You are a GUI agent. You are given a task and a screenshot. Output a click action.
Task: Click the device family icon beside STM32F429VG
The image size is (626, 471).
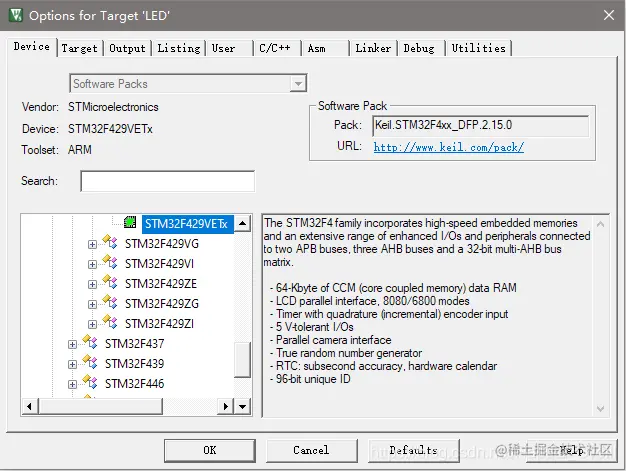point(110,242)
